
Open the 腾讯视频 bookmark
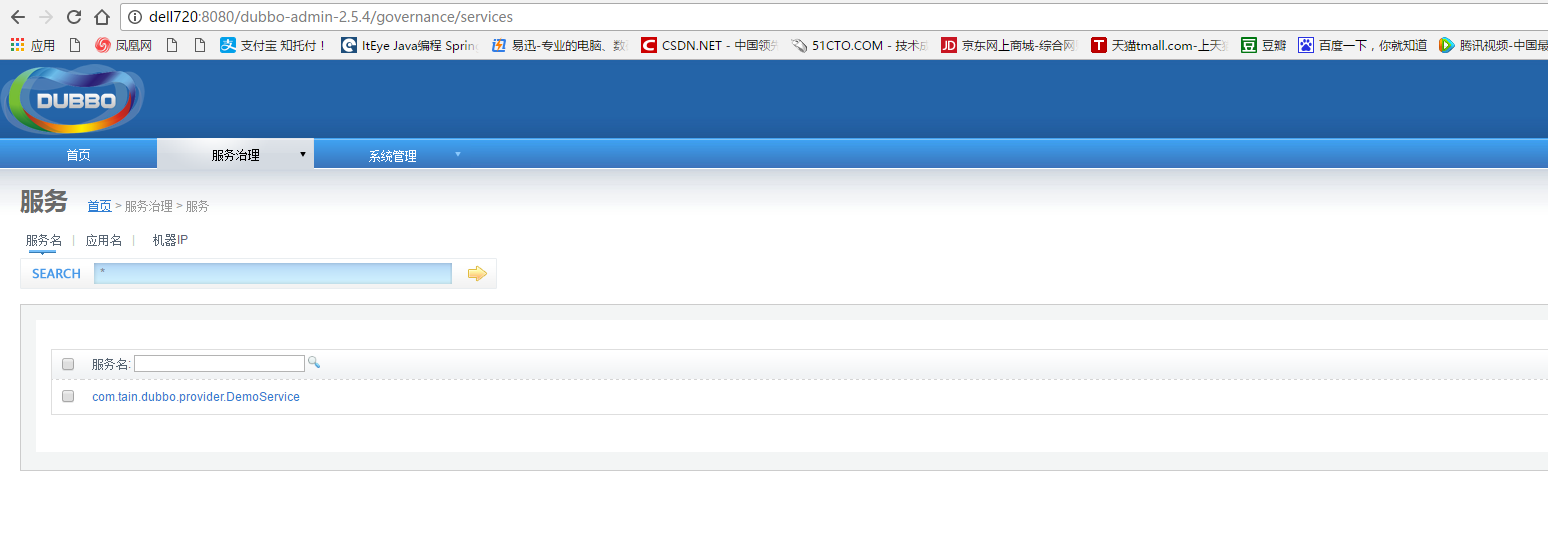[x=1493, y=45]
